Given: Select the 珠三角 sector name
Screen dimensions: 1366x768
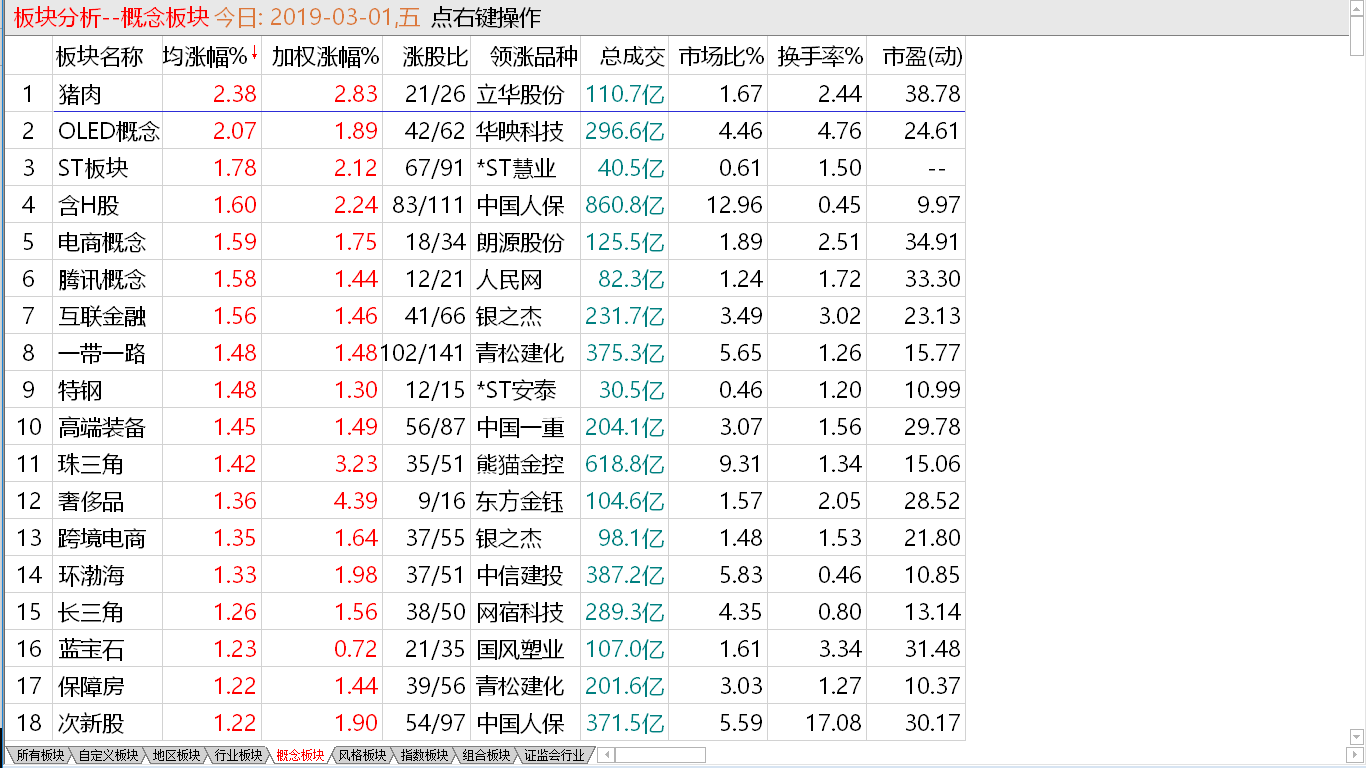Looking at the screenshot, I should point(91,464).
